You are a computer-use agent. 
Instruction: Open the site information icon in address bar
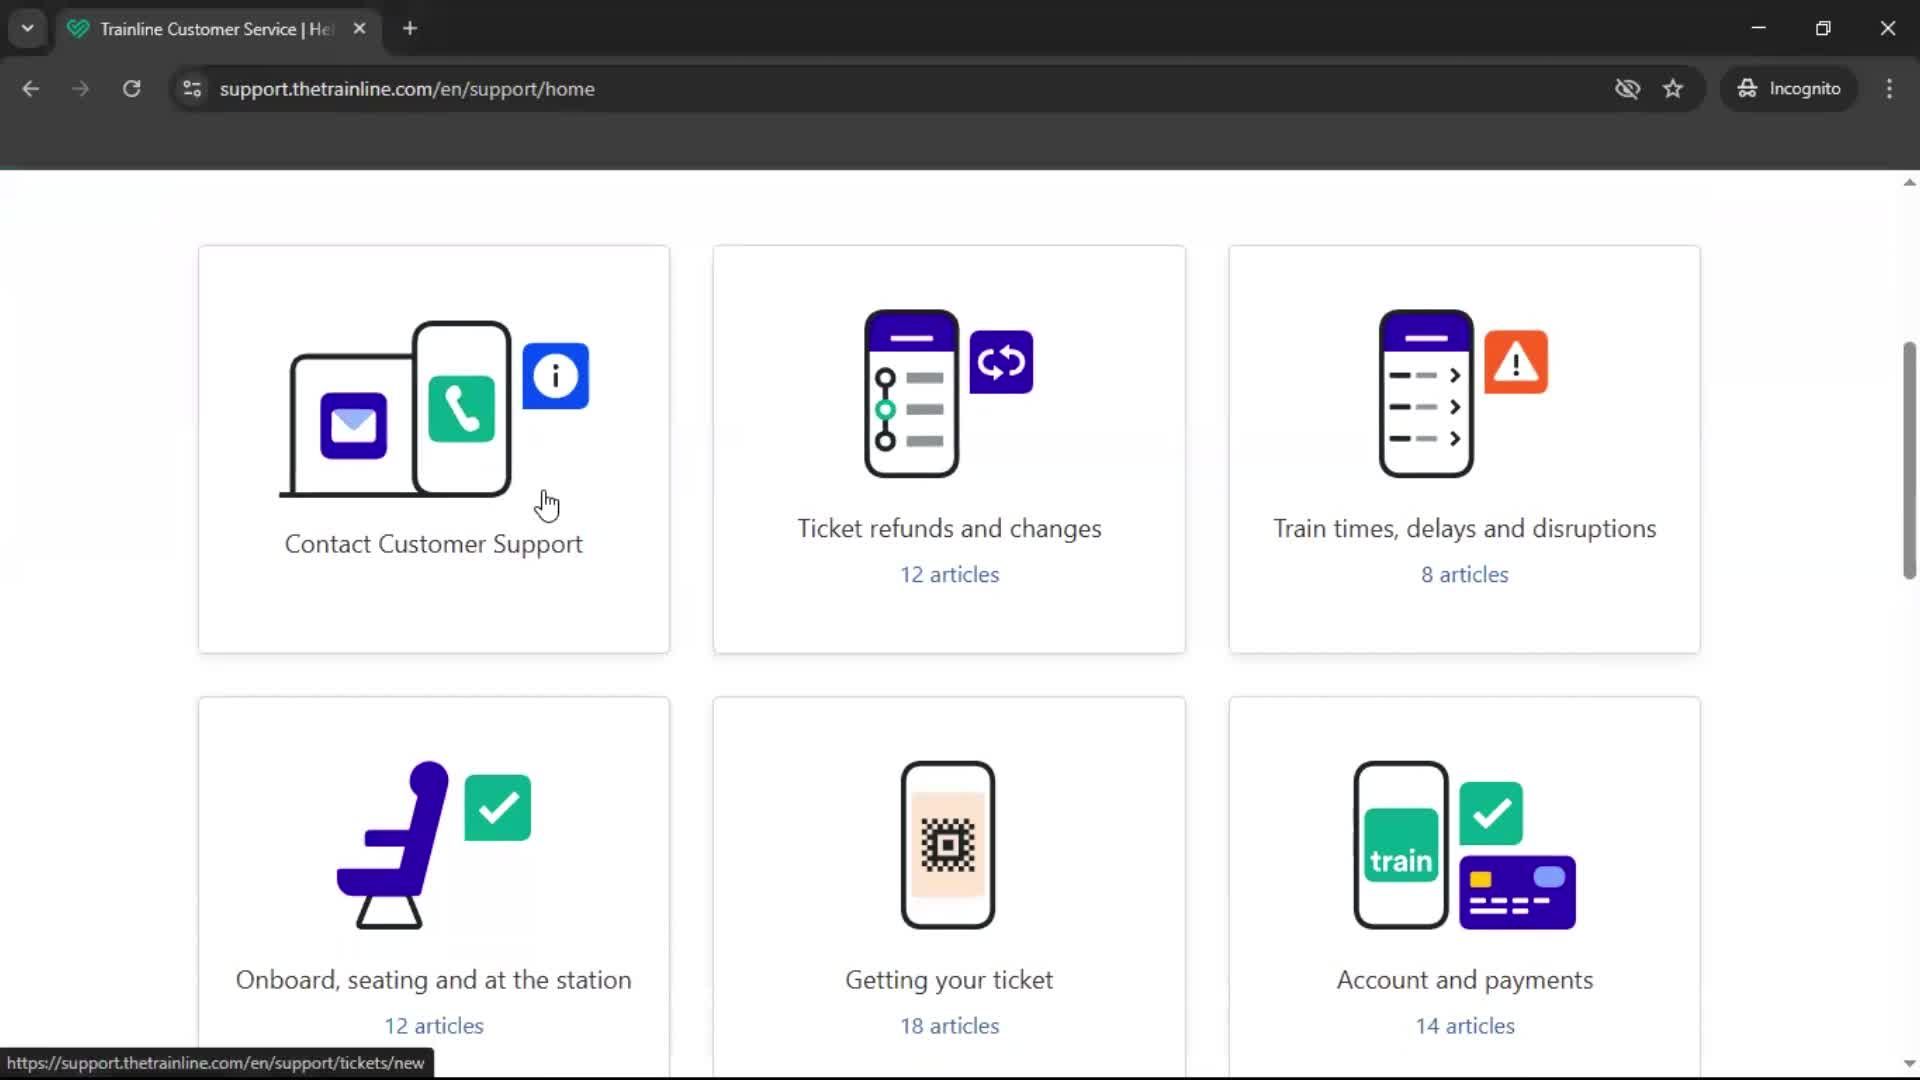pos(192,89)
